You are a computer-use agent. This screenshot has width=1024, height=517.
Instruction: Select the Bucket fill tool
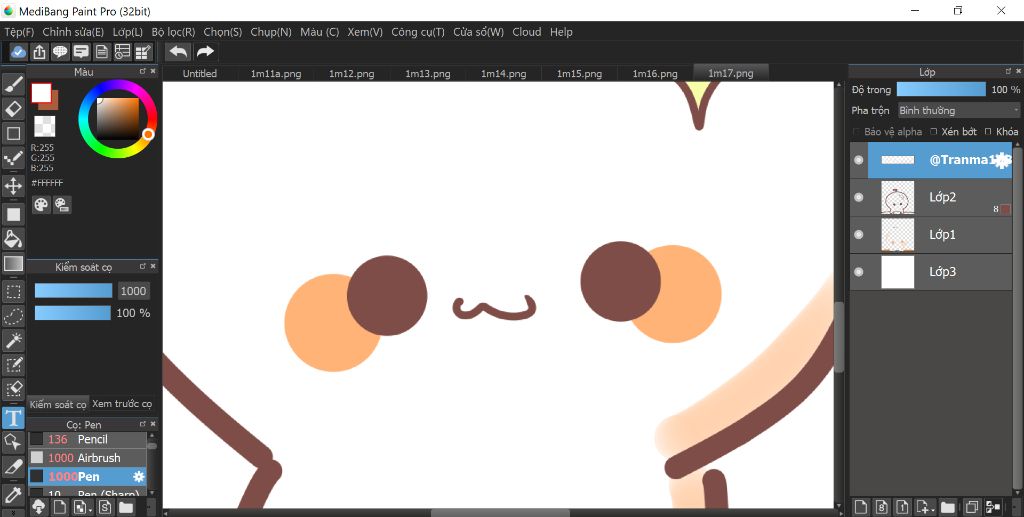(13, 239)
